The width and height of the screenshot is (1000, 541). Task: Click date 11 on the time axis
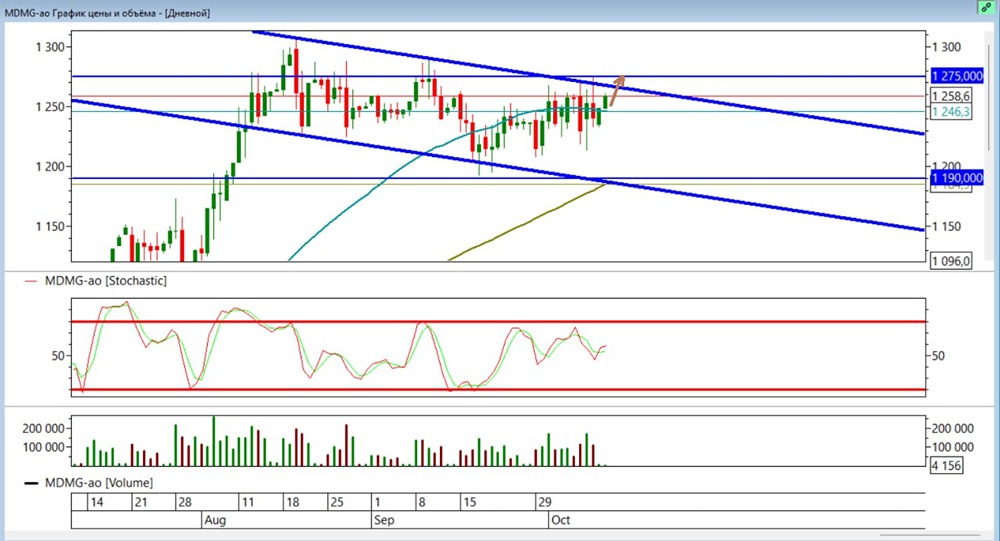pyautogui.click(x=247, y=502)
